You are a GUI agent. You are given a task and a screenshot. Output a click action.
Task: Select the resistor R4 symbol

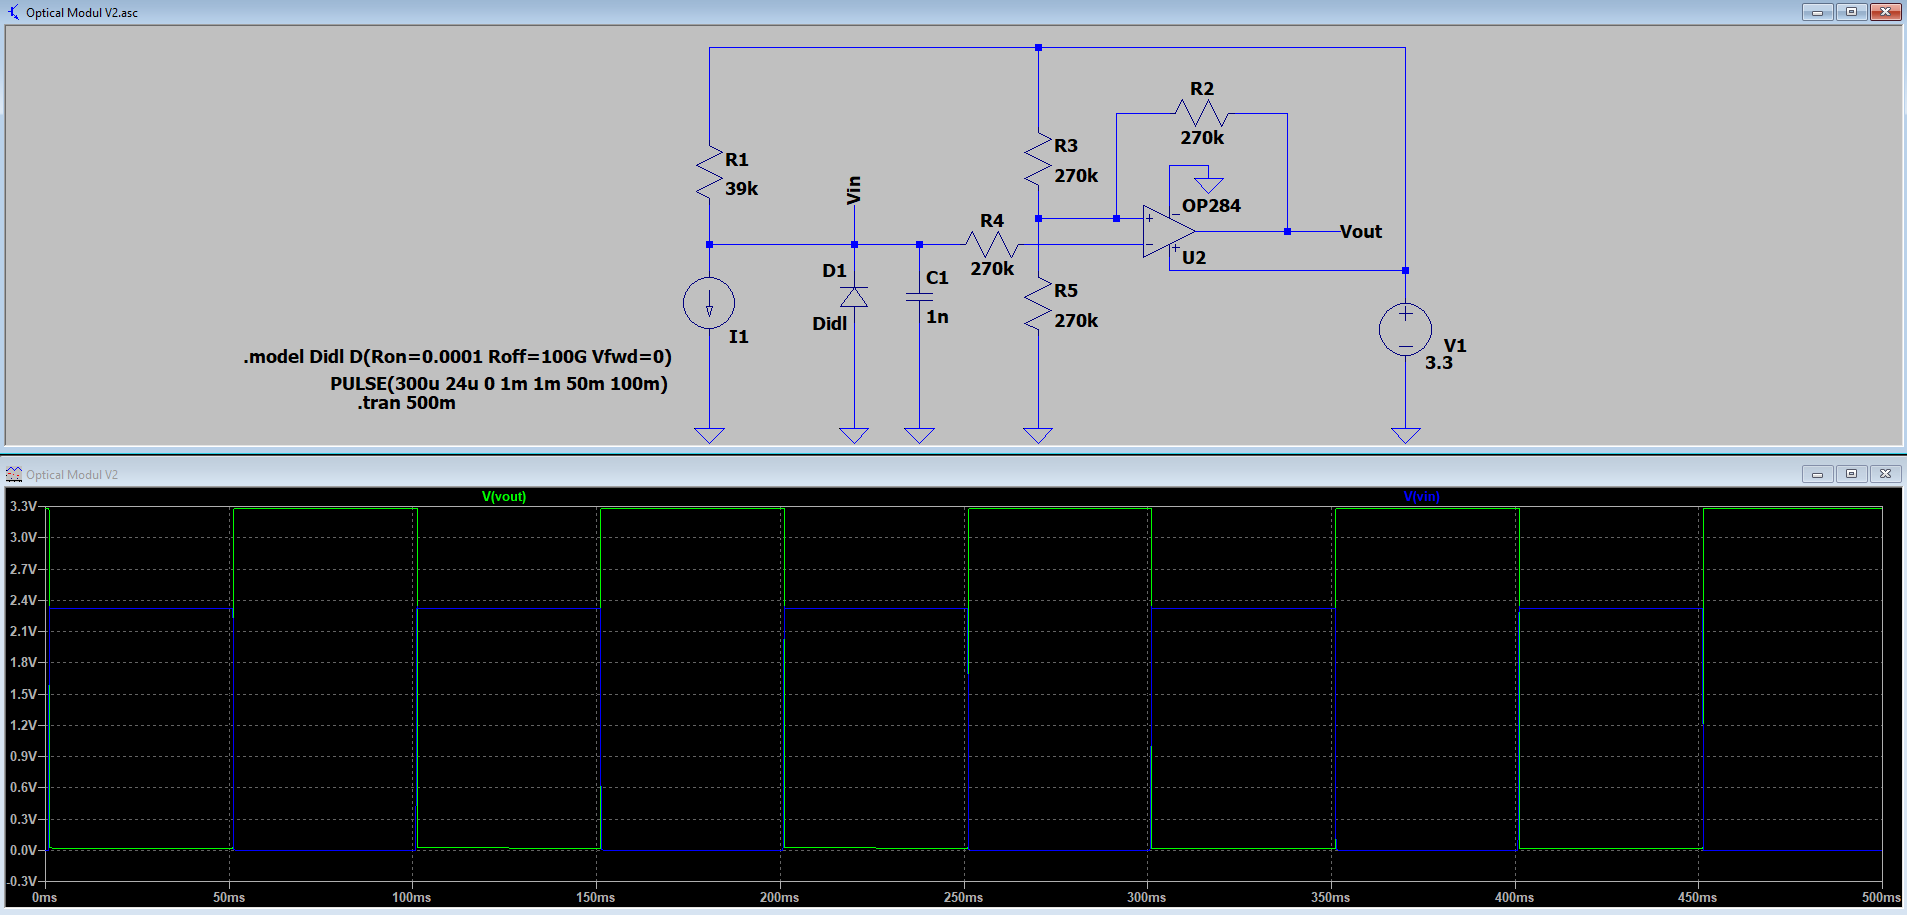tap(991, 243)
